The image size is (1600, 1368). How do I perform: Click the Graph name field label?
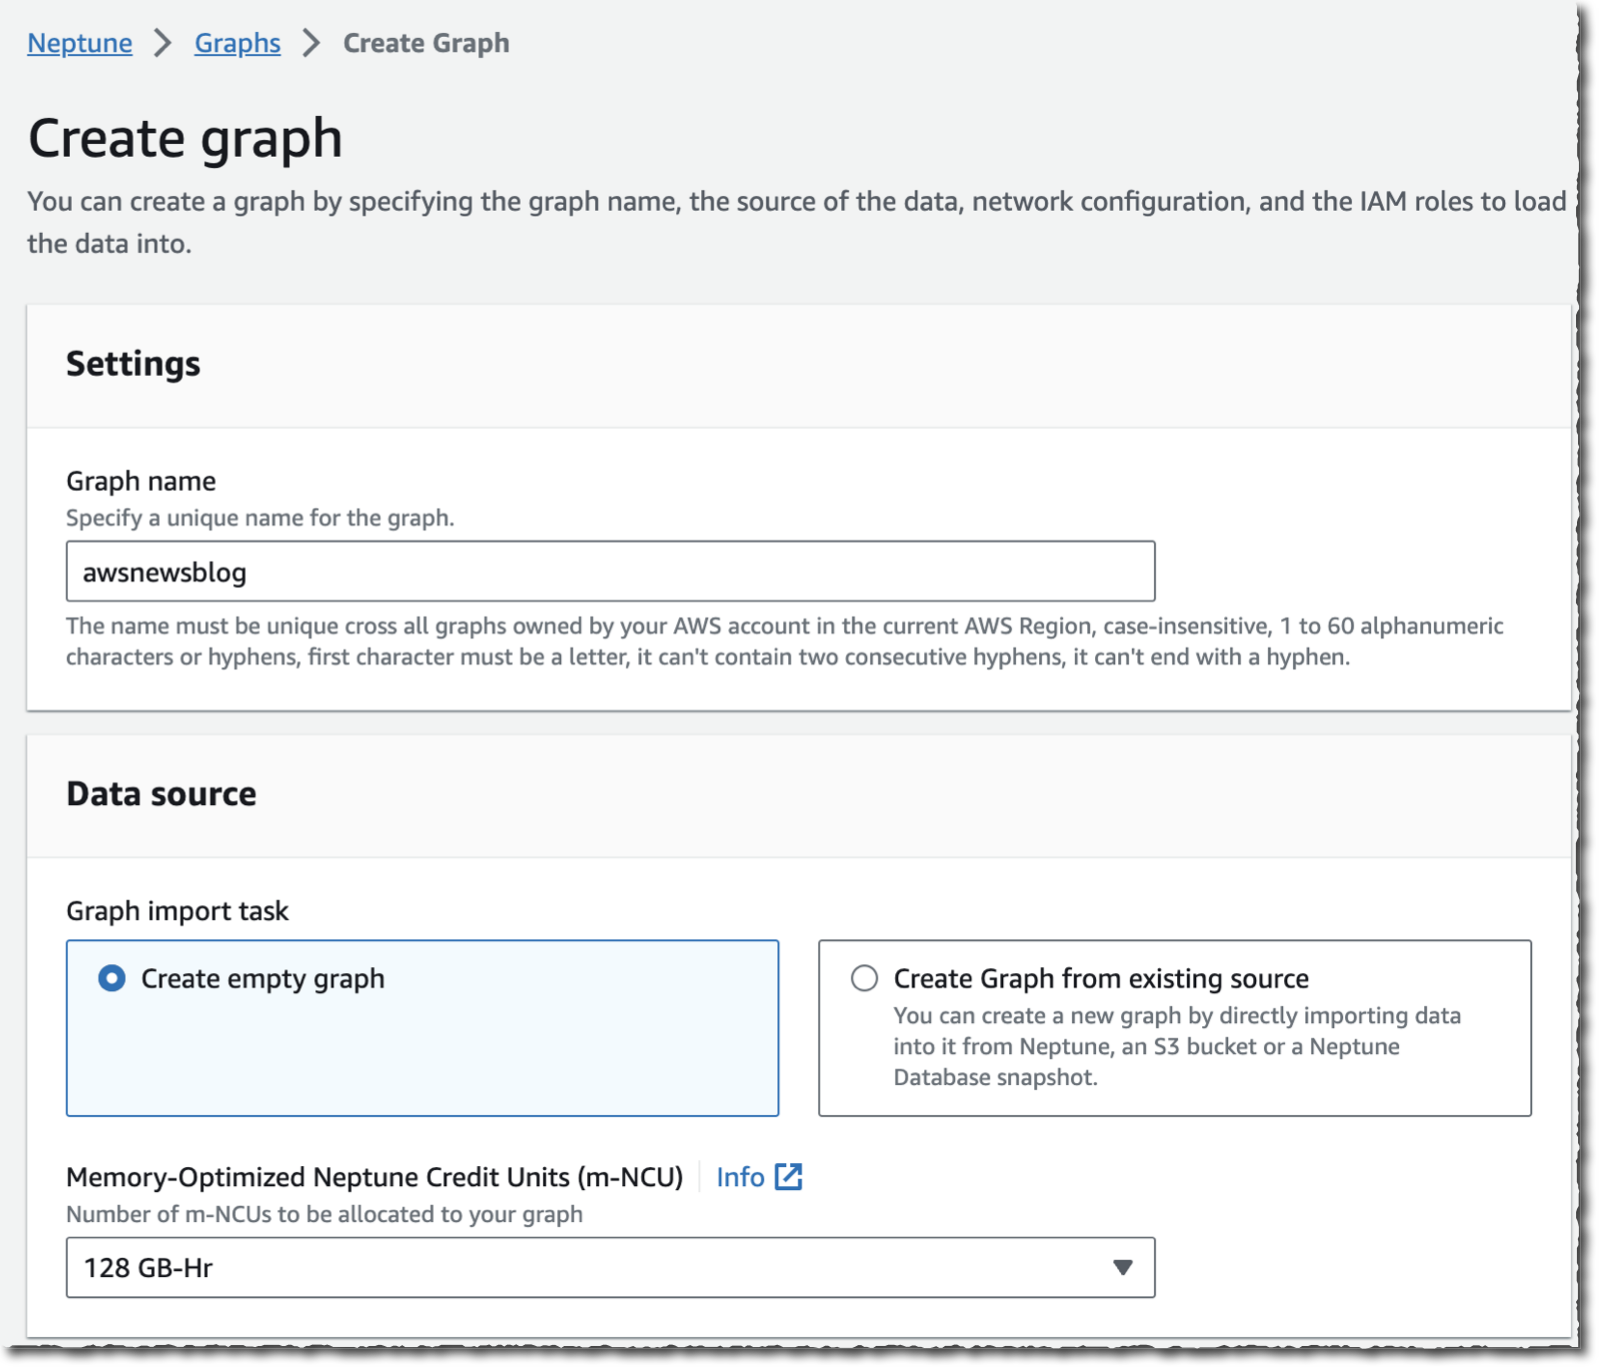141,481
